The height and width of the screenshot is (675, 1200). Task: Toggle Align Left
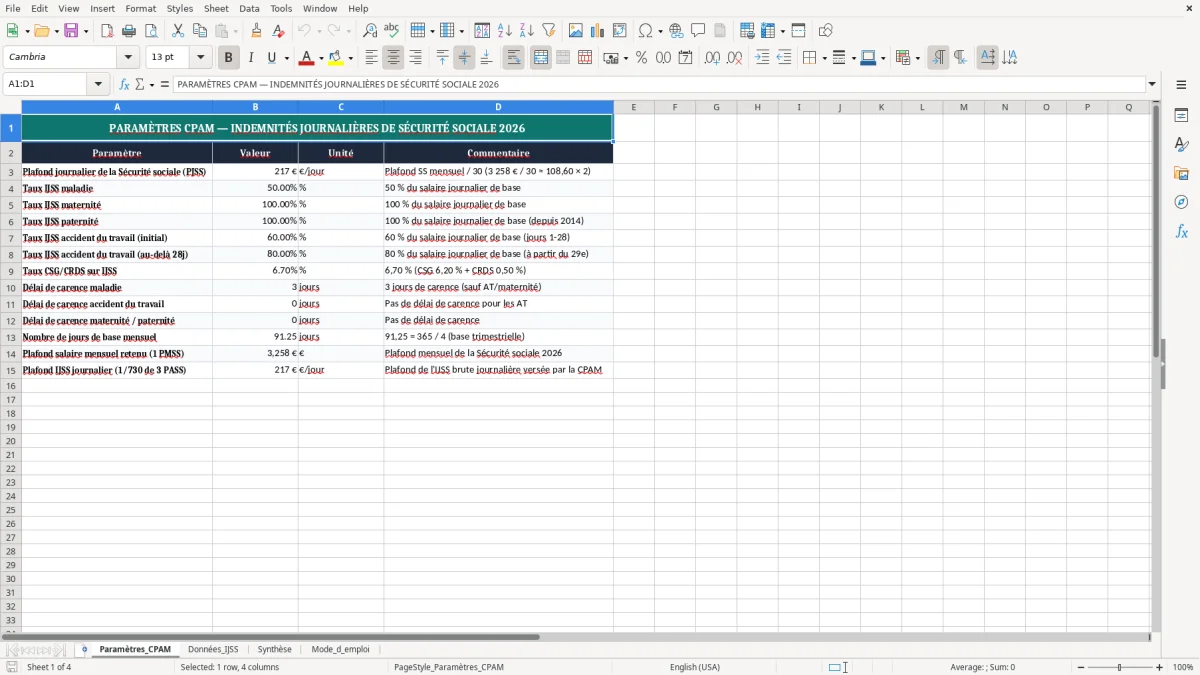point(372,58)
